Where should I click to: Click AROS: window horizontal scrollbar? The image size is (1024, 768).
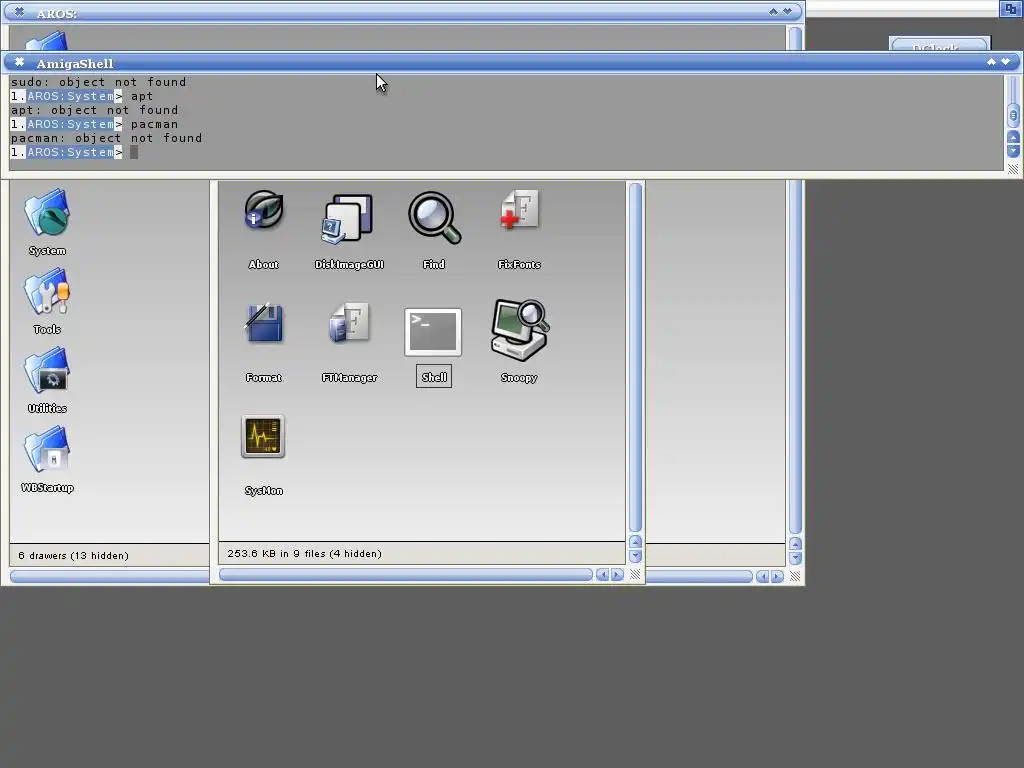coord(698,577)
